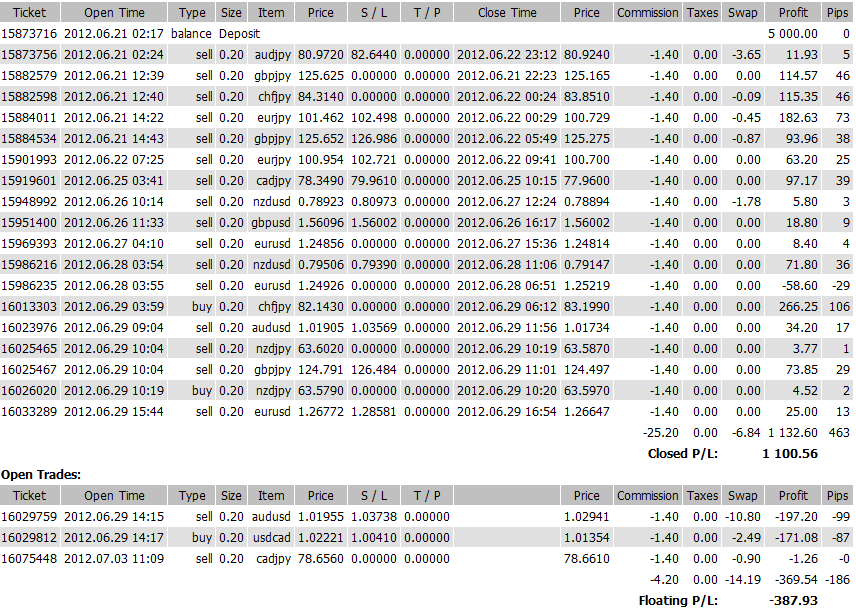Select ticket 15884011 eurjpy trade row
The width and height of the screenshot is (856, 614).
tap(29, 117)
